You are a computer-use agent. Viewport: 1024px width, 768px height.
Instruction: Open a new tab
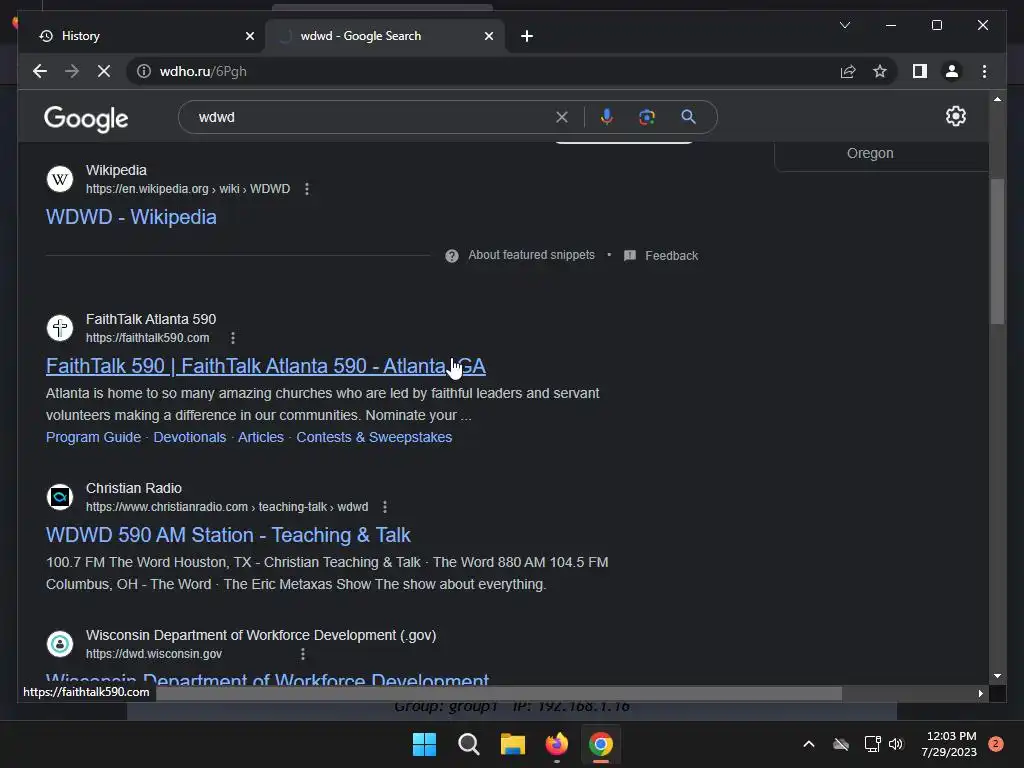527,36
